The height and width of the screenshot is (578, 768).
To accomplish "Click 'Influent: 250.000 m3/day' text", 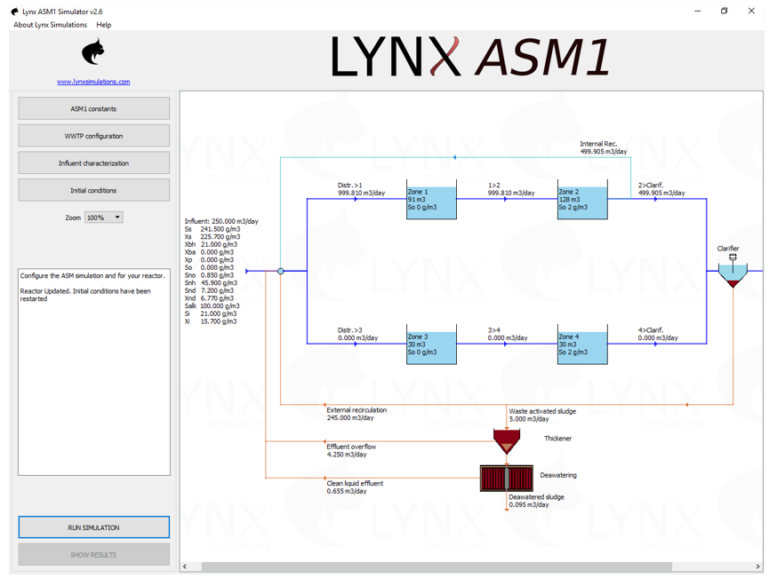I will pos(221,221).
